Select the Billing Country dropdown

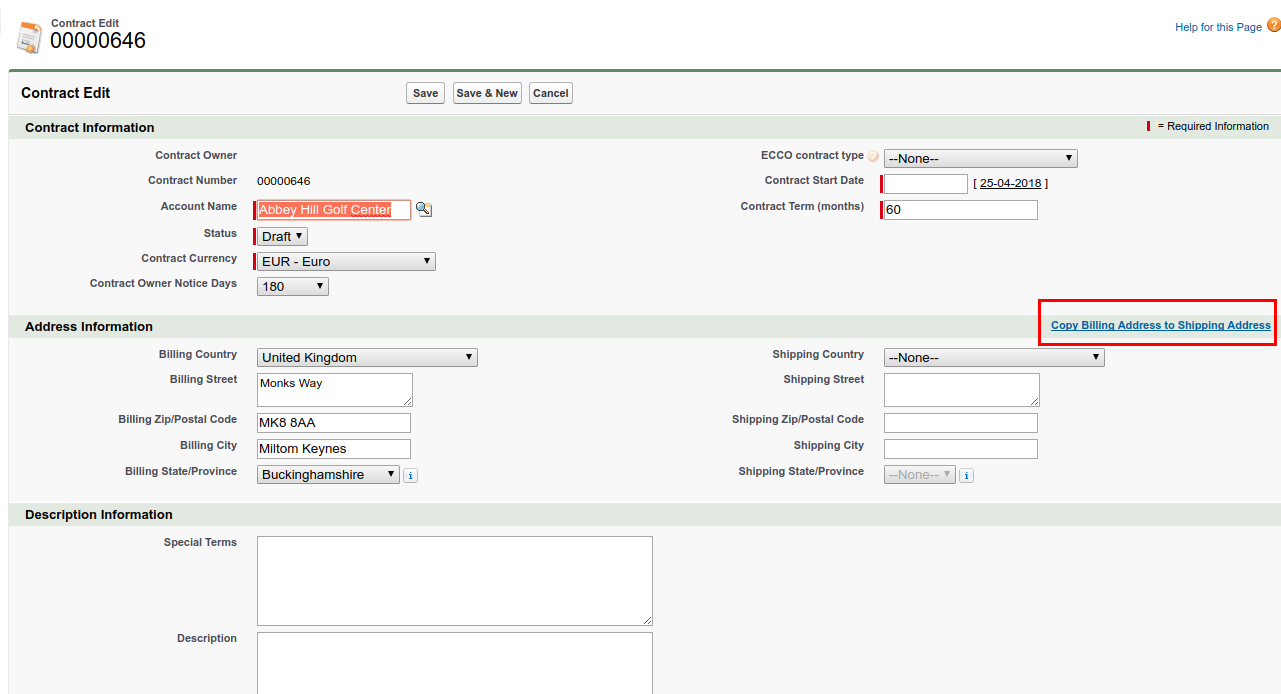(367, 358)
